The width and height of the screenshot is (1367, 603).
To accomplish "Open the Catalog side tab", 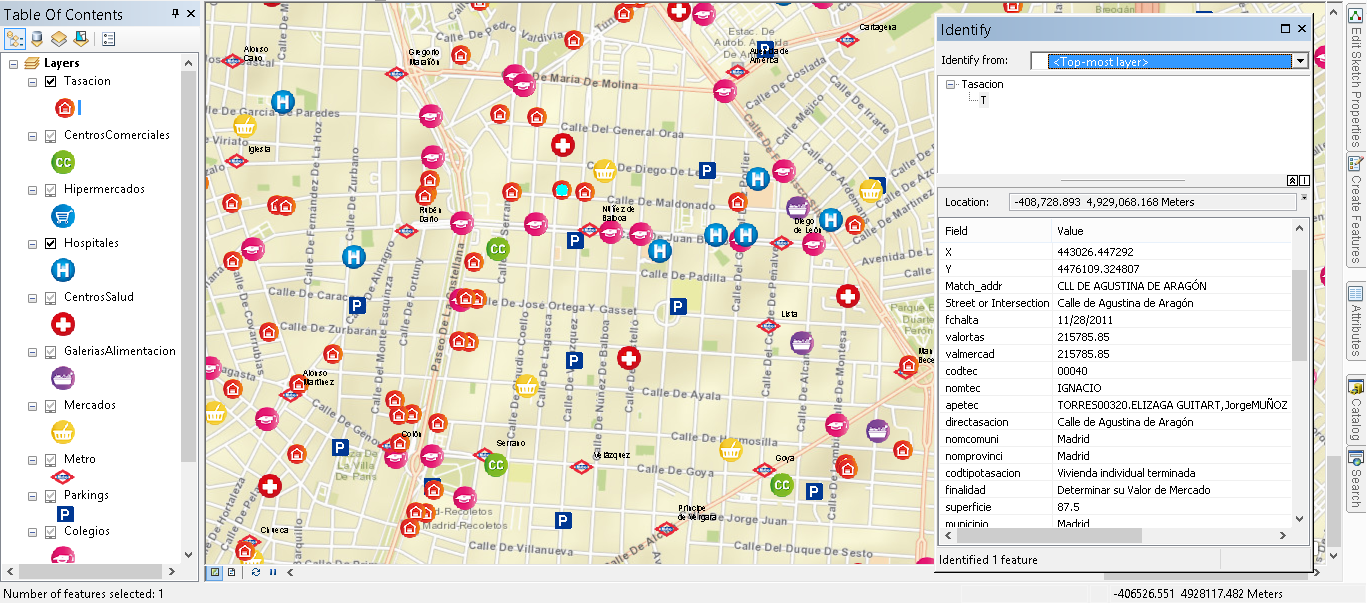I will pos(1355,410).
